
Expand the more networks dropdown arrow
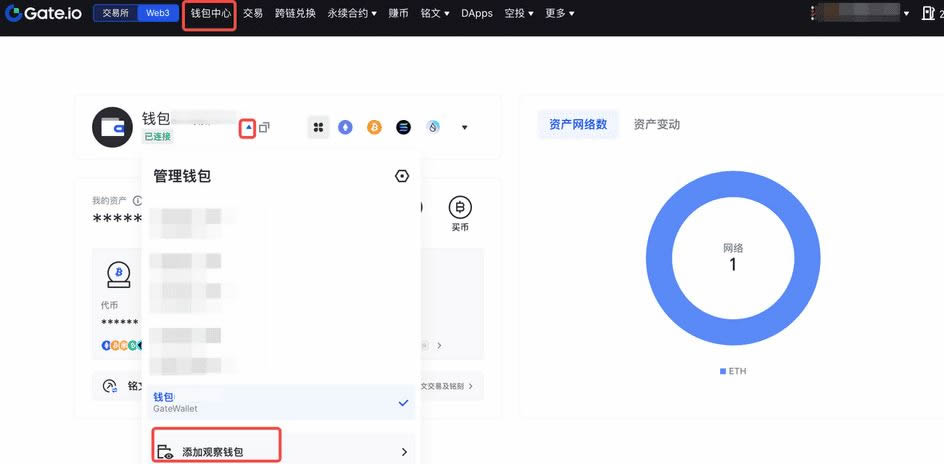(x=464, y=128)
